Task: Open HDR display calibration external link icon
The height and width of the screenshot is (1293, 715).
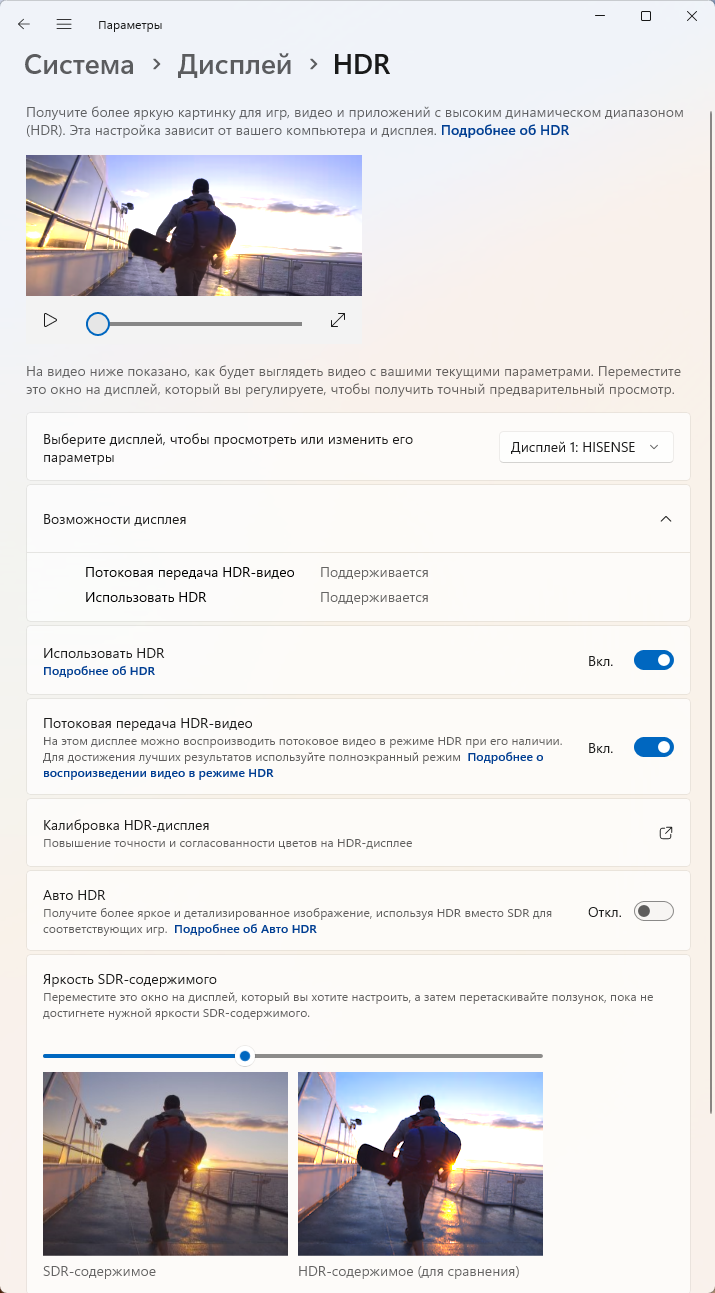Action: pos(666,832)
